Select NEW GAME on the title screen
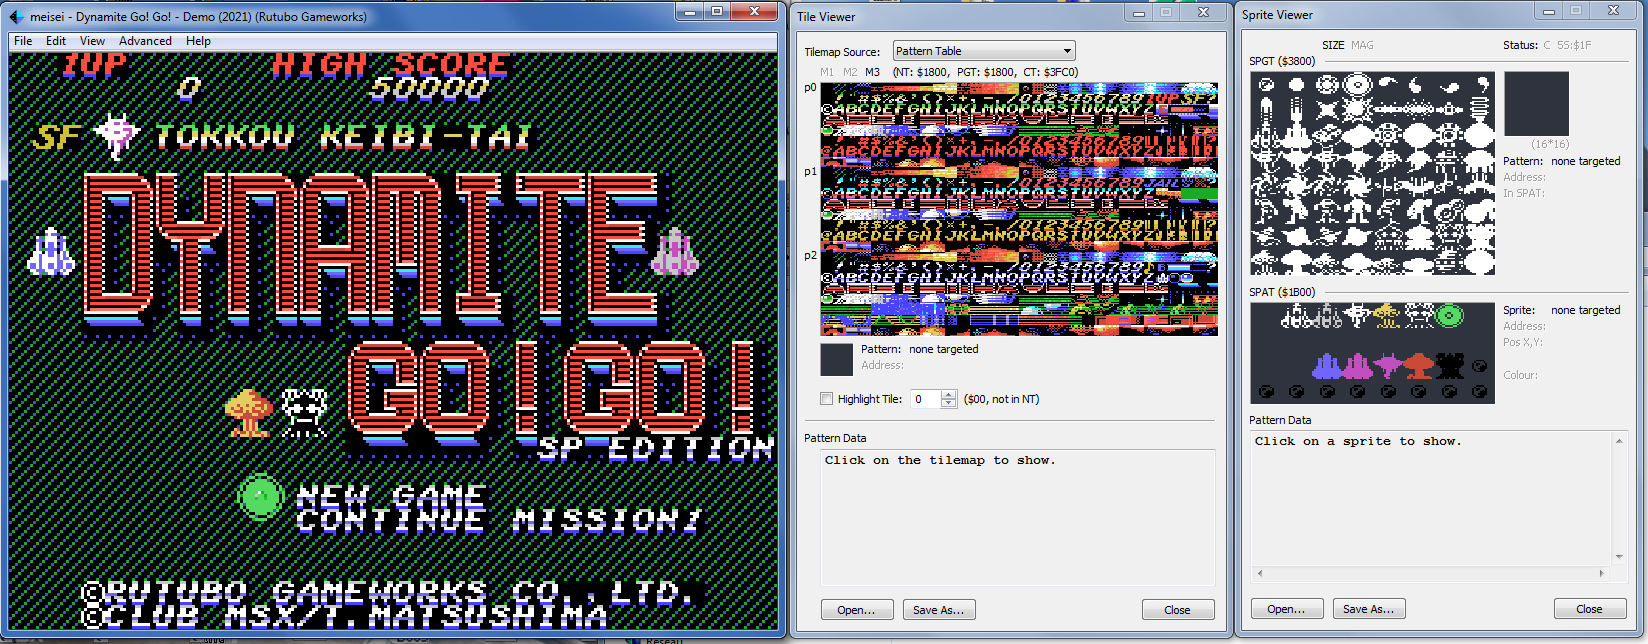 pos(391,496)
